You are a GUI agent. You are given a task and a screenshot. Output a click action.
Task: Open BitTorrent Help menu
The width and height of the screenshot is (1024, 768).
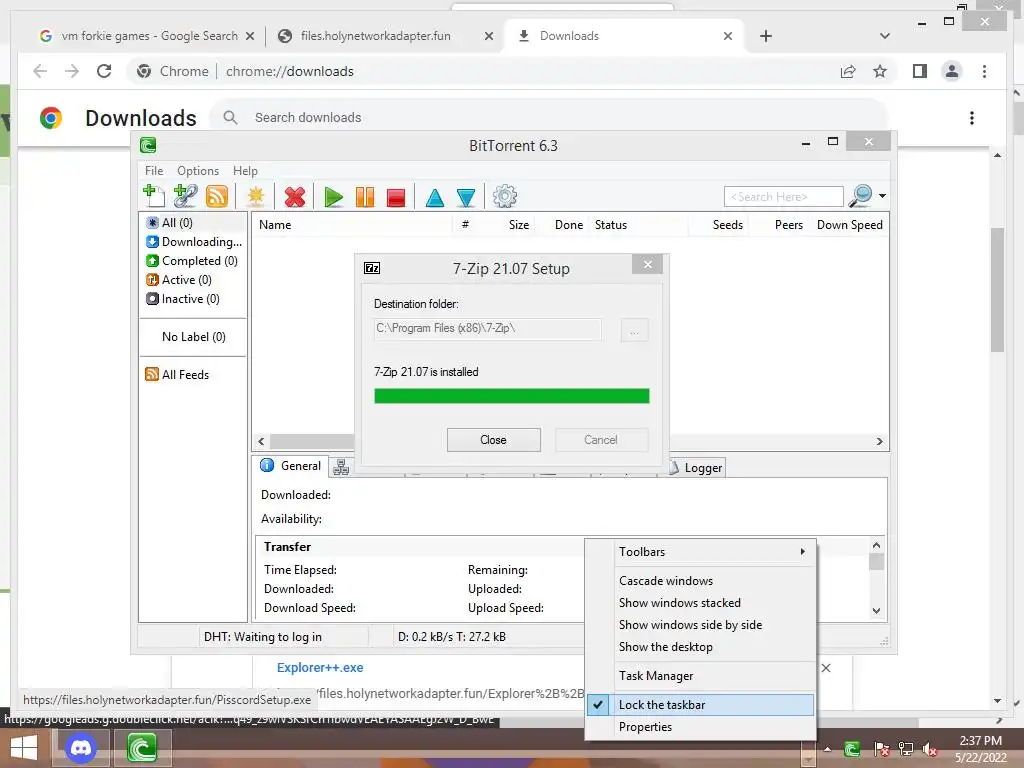click(x=246, y=170)
